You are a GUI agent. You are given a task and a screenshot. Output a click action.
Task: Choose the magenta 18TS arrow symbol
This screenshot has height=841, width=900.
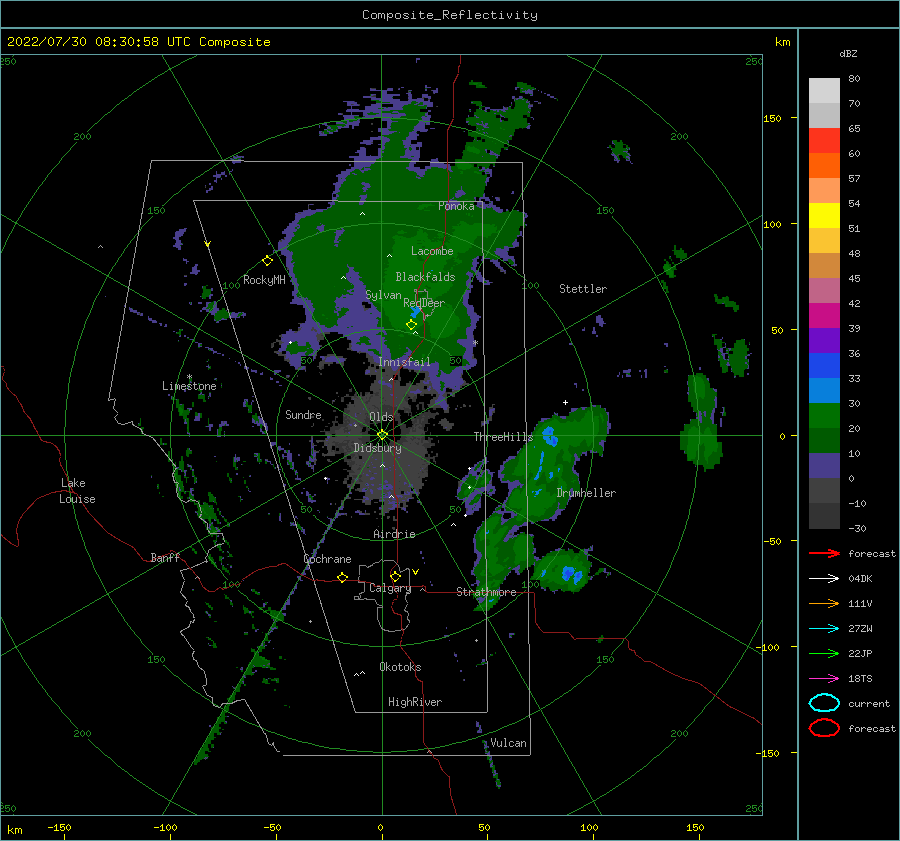(824, 679)
